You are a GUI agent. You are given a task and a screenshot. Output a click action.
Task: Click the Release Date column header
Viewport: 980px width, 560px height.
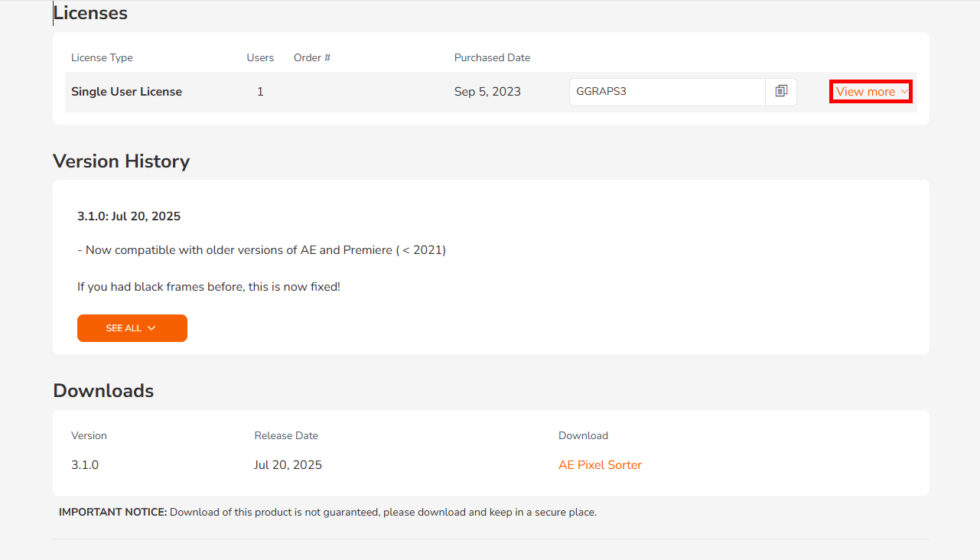point(286,436)
